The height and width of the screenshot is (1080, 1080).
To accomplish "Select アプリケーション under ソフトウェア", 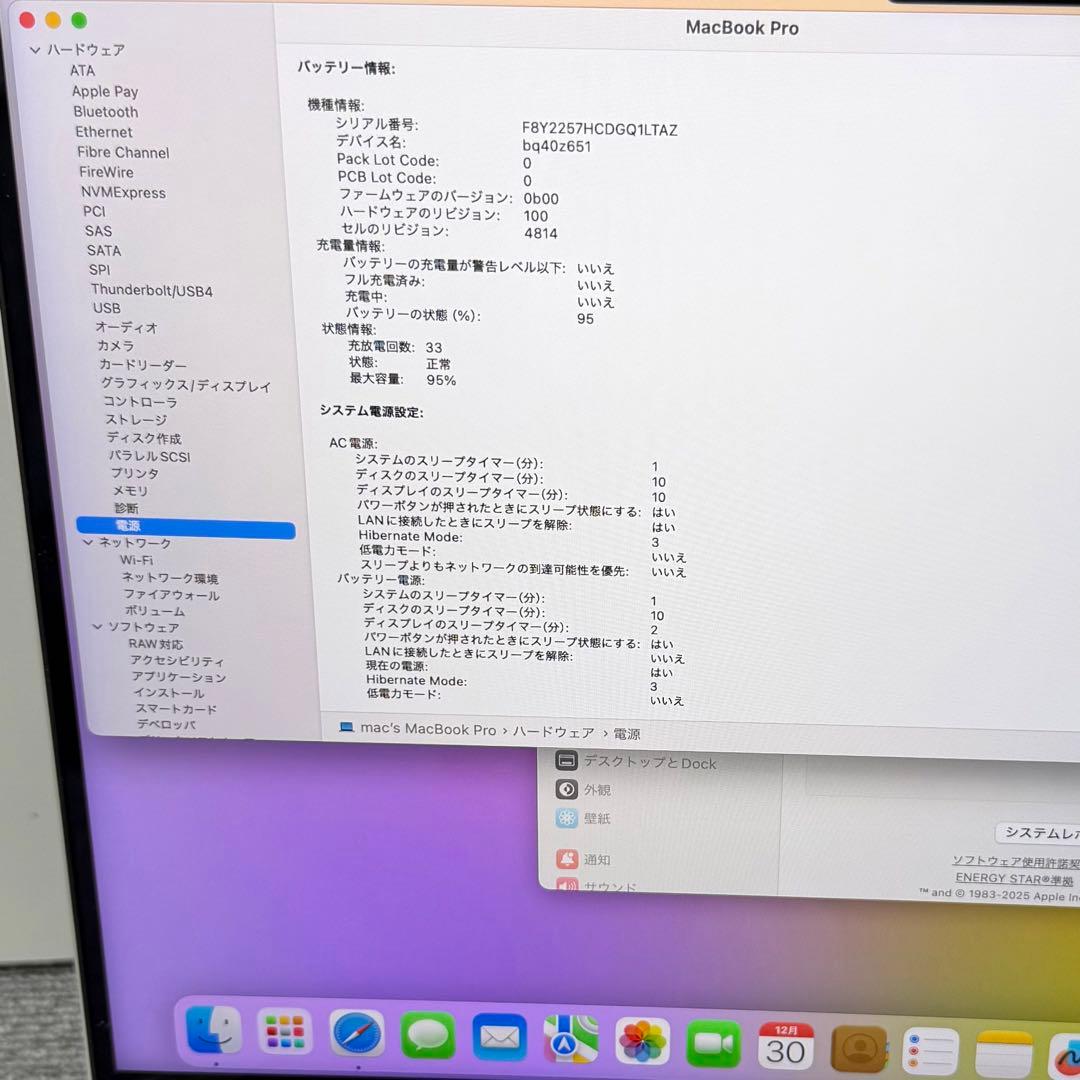I will click(178, 676).
